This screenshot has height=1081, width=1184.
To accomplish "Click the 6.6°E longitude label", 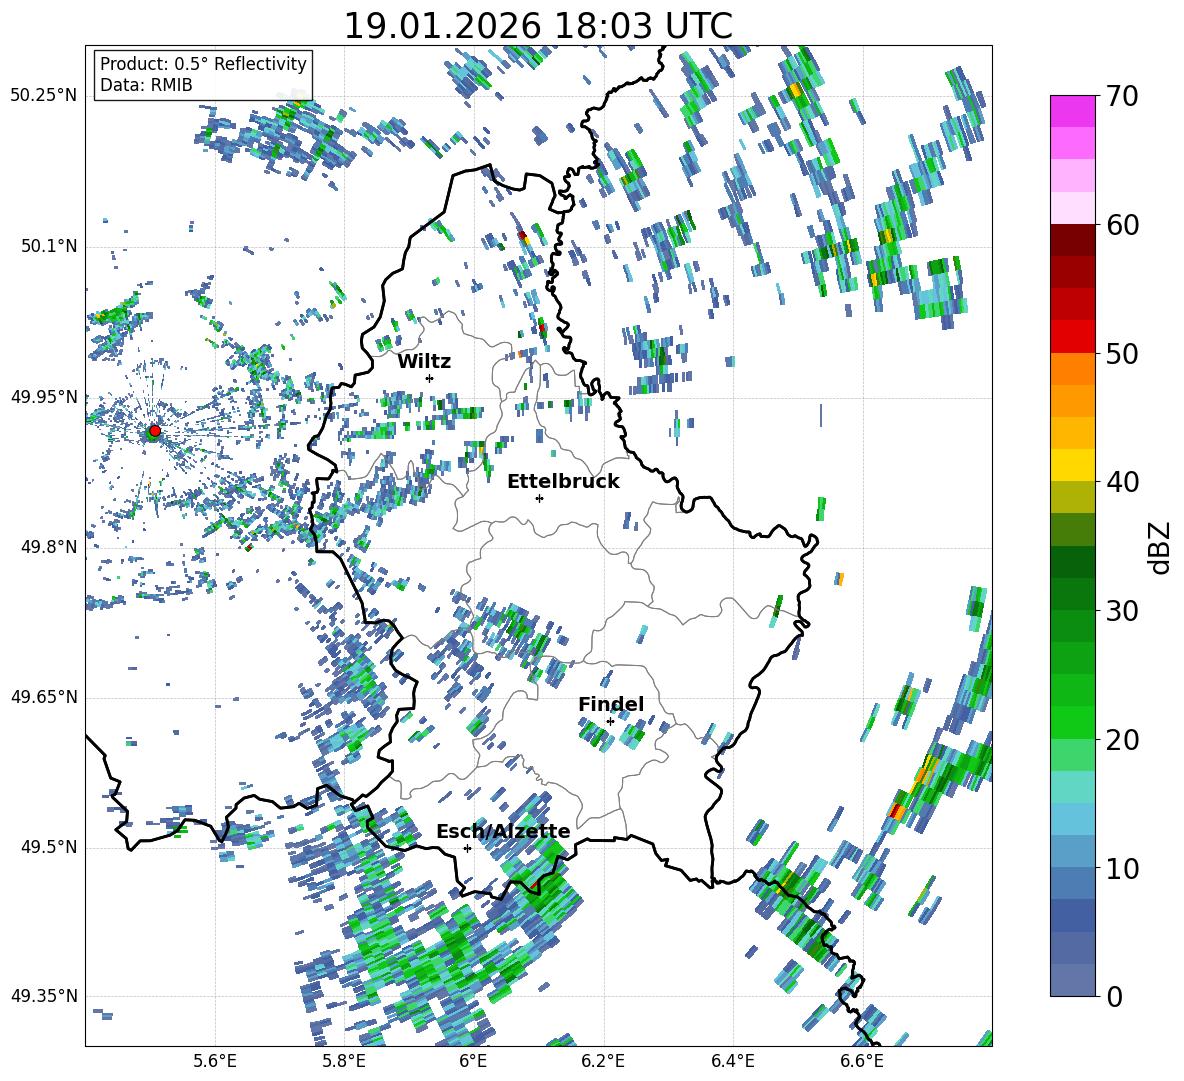I will (862, 1061).
